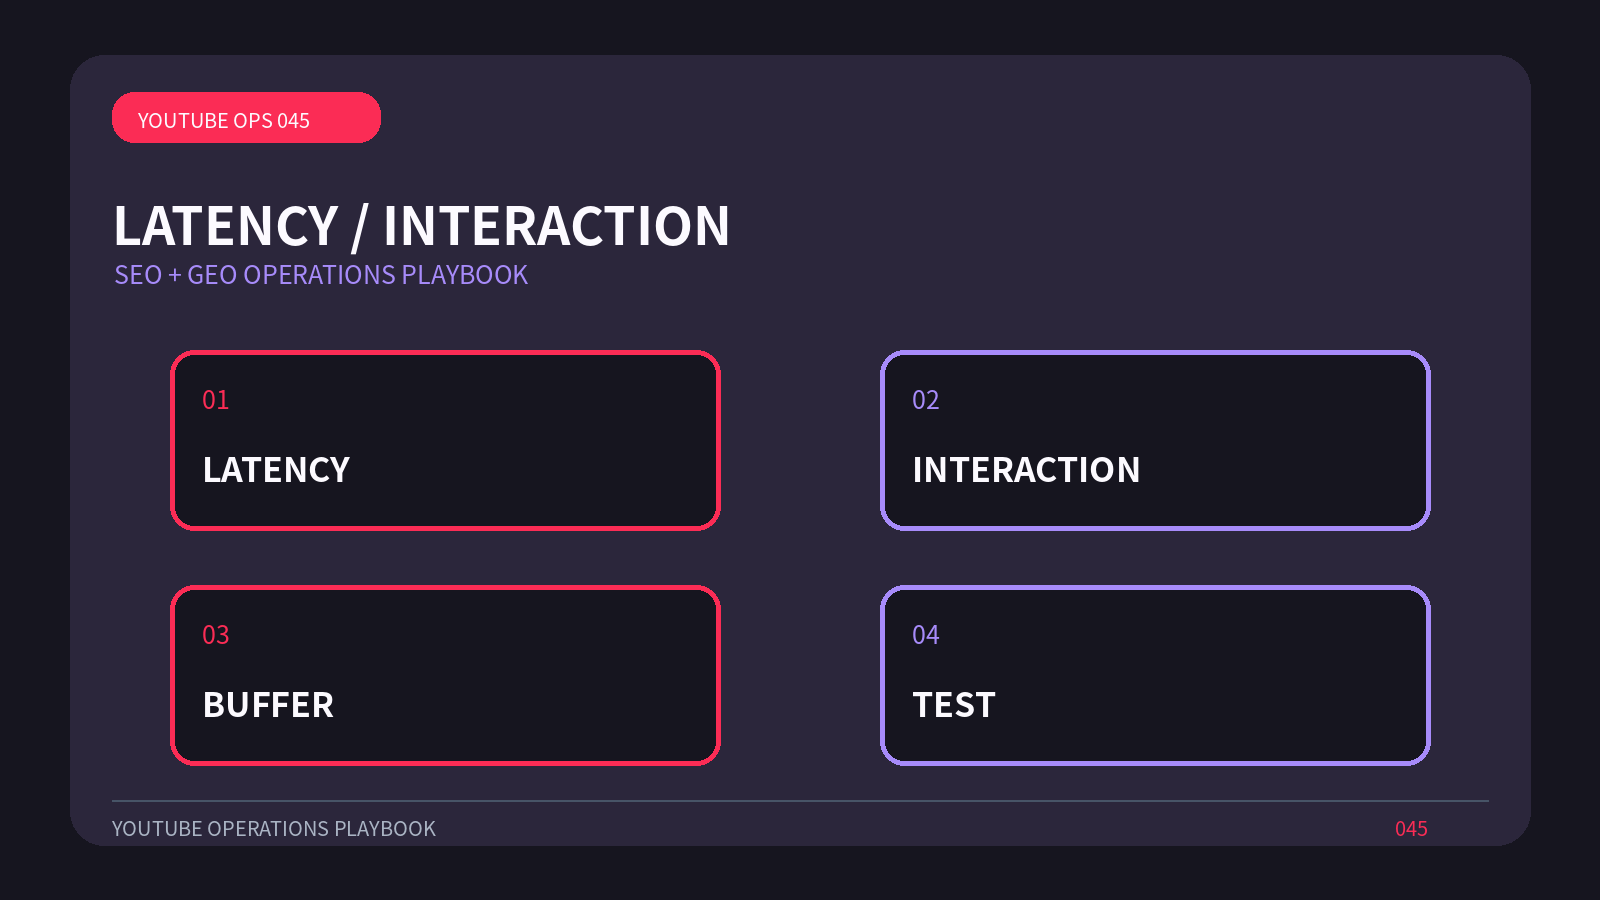Image resolution: width=1600 pixels, height=900 pixels.
Task: Click the footer divider line
Action: coord(800,801)
